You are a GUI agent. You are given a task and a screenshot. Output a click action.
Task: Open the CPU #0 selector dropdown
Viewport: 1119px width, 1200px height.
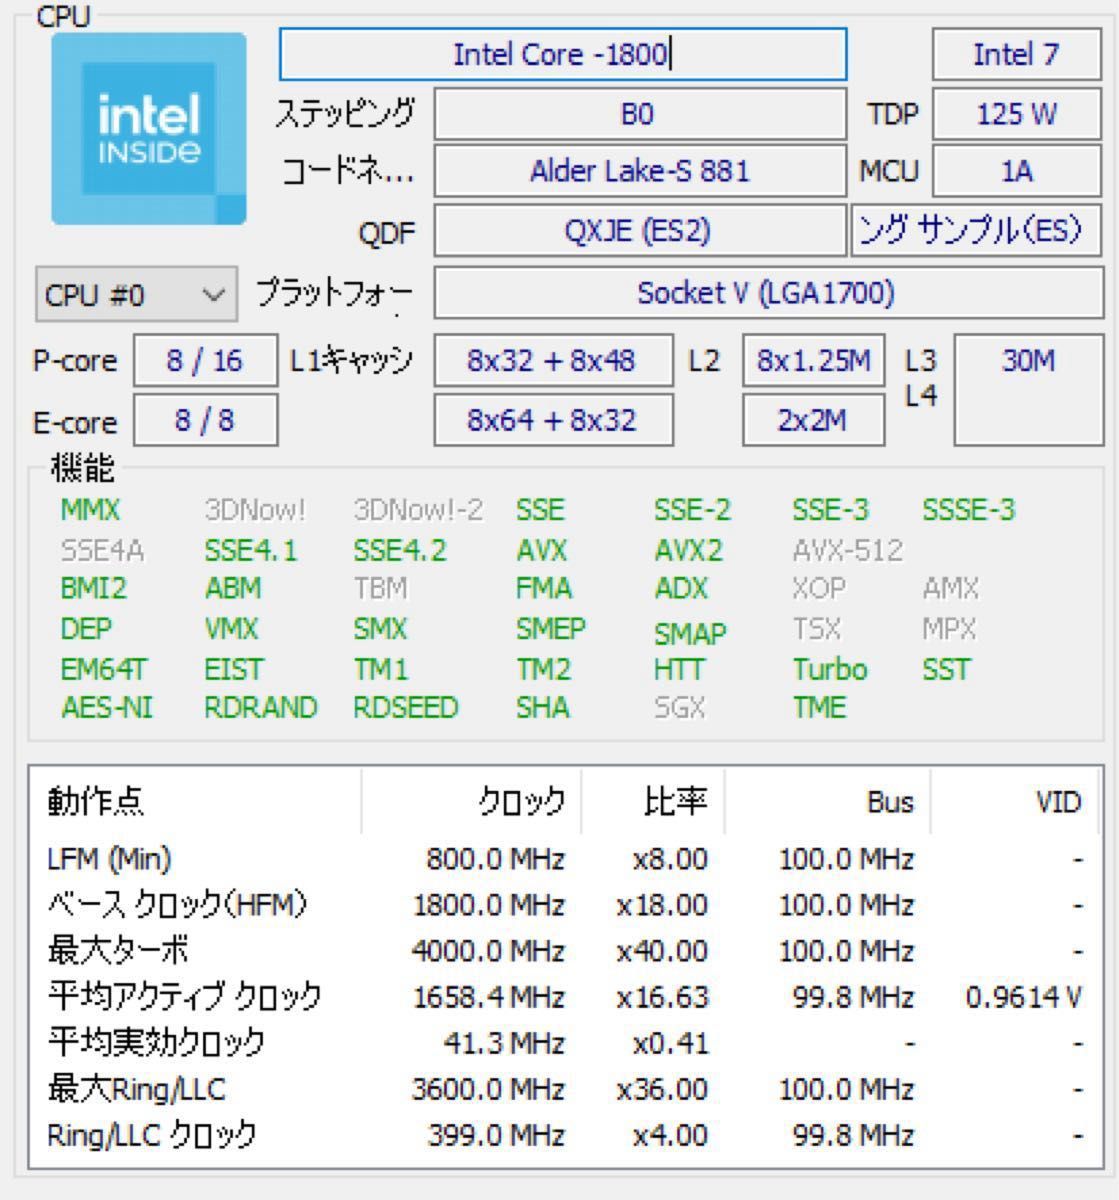136,295
